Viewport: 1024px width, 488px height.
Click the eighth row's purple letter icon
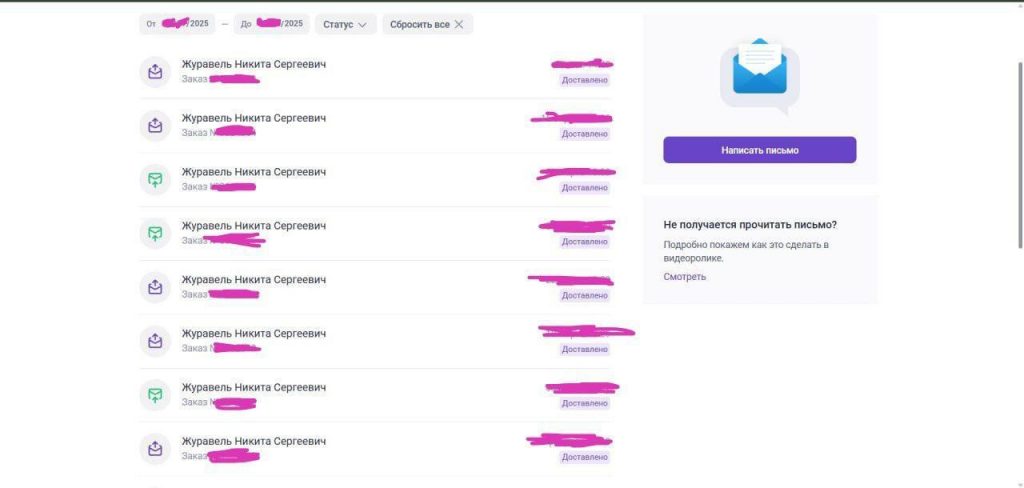(x=155, y=448)
